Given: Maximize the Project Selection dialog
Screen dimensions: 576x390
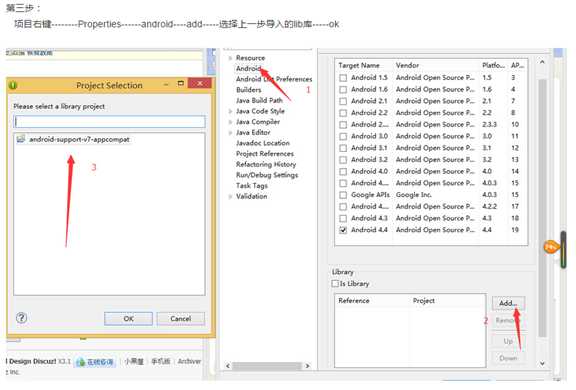Looking at the screenshot, I should pyautogui.click(x=180, y=83).
